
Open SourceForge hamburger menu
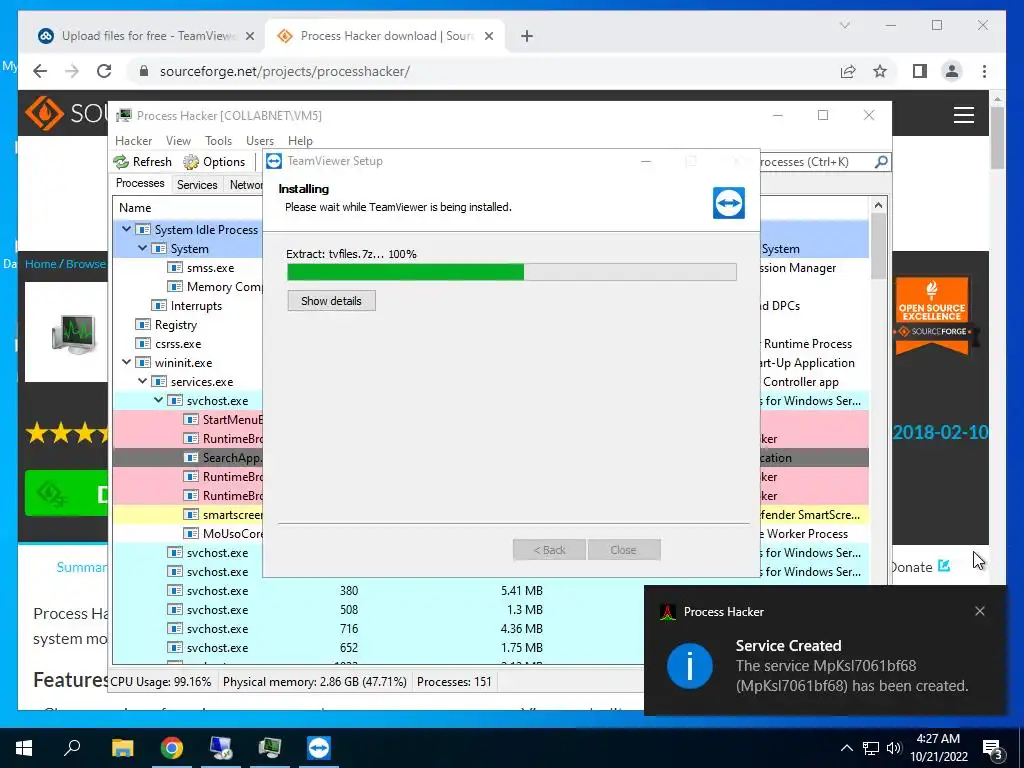963,115
